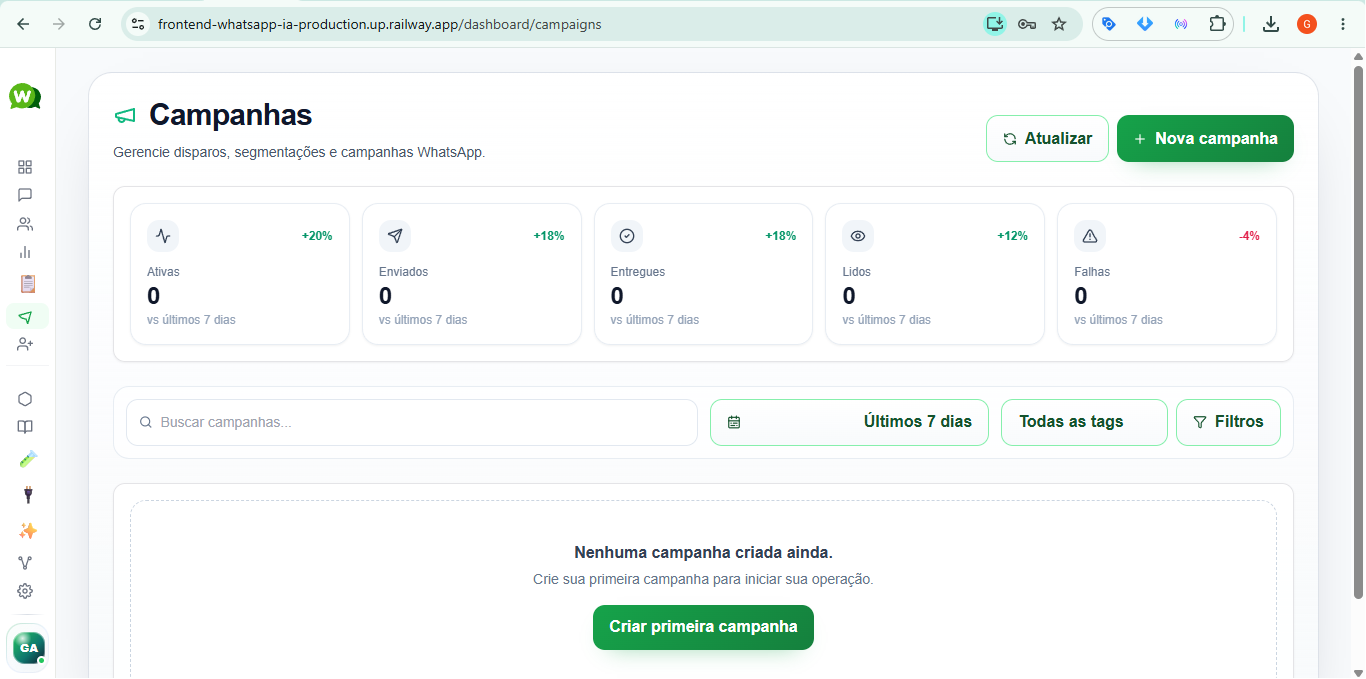Viewport: 1366px width, 679px height.
Task: Go back with the browser back arrow
Action: point(23,24)
